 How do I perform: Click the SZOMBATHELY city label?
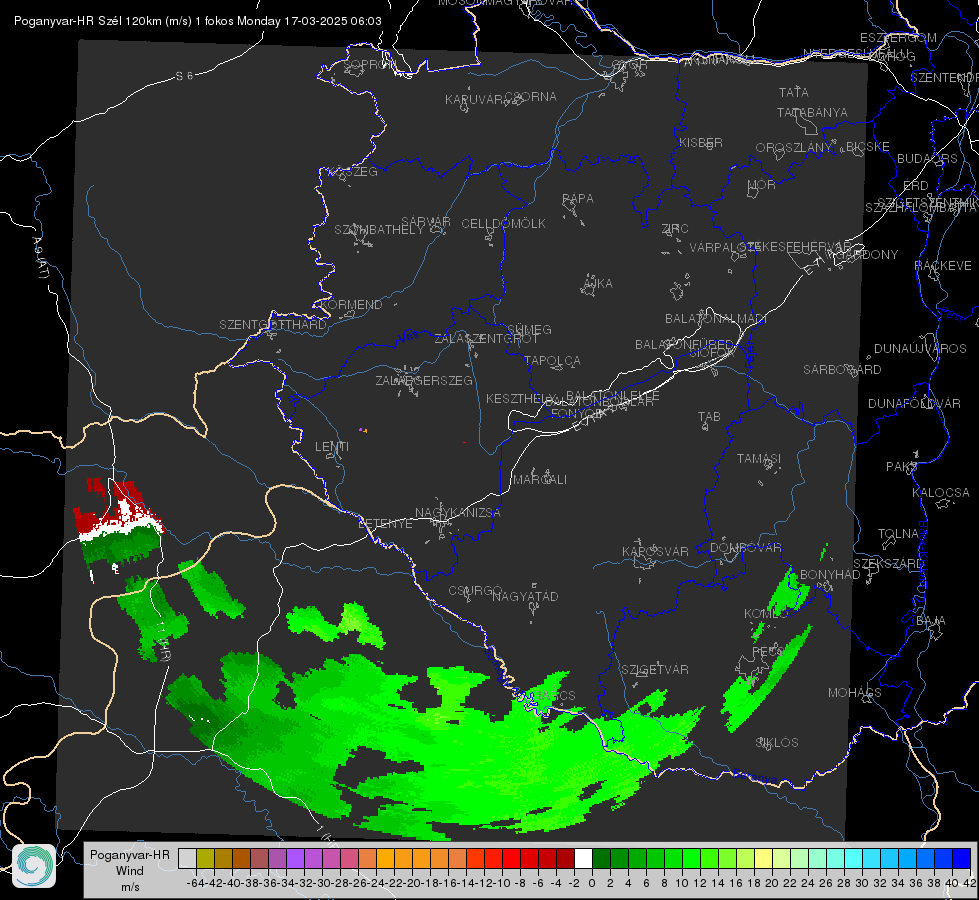(378, 230)
